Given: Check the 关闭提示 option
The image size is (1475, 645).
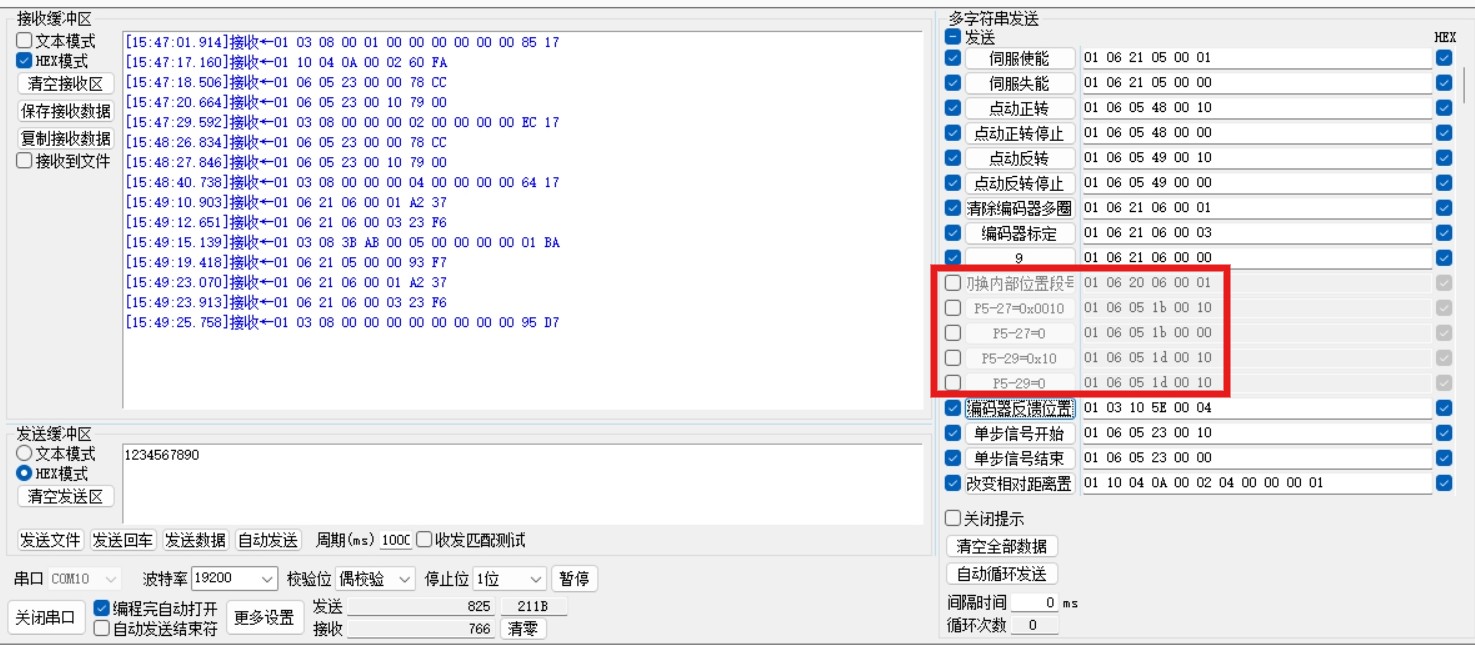Looking at the screenshot, I should tap(953, 519).
